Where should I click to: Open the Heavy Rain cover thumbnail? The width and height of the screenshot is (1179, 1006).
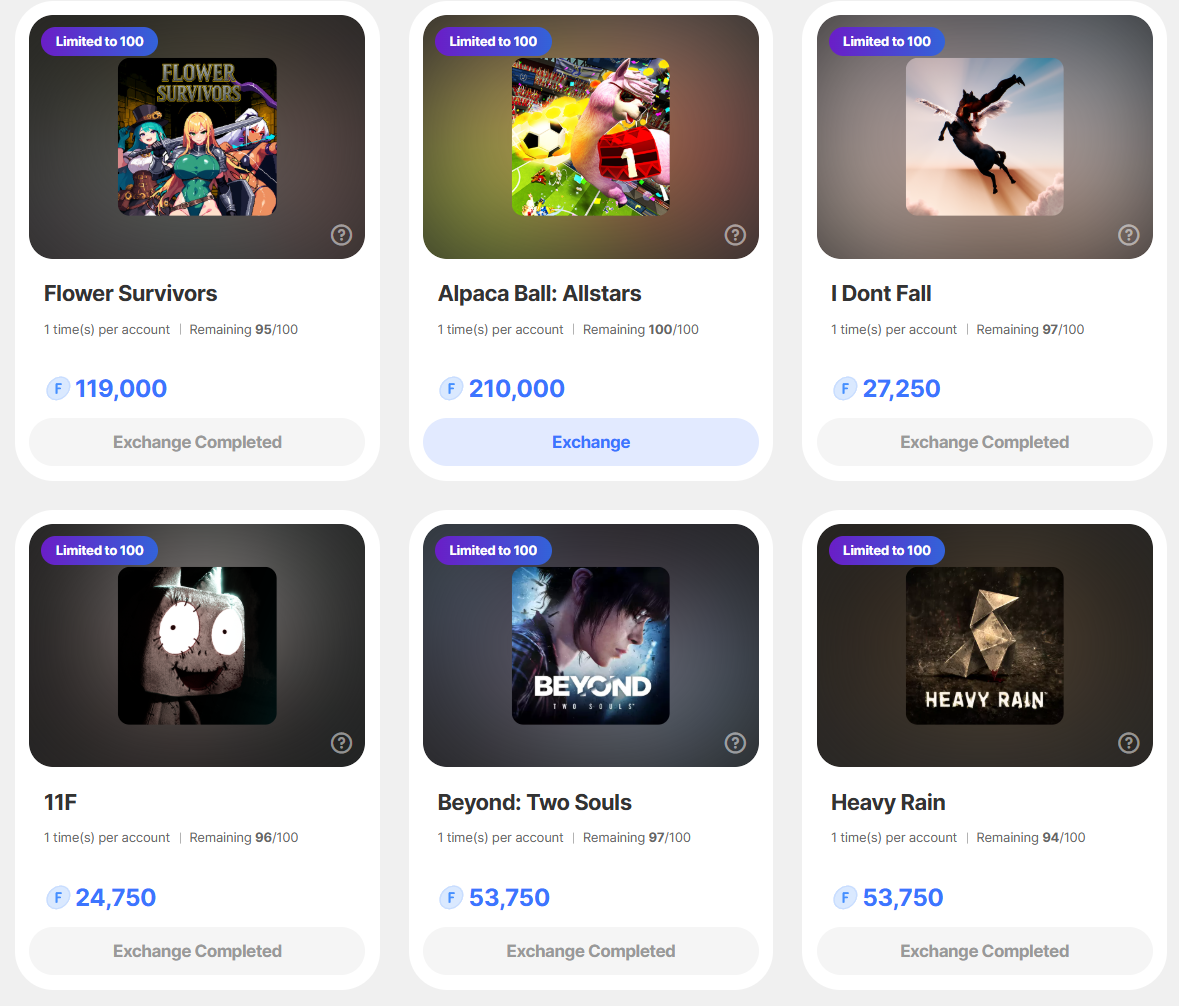click(984, 645)
